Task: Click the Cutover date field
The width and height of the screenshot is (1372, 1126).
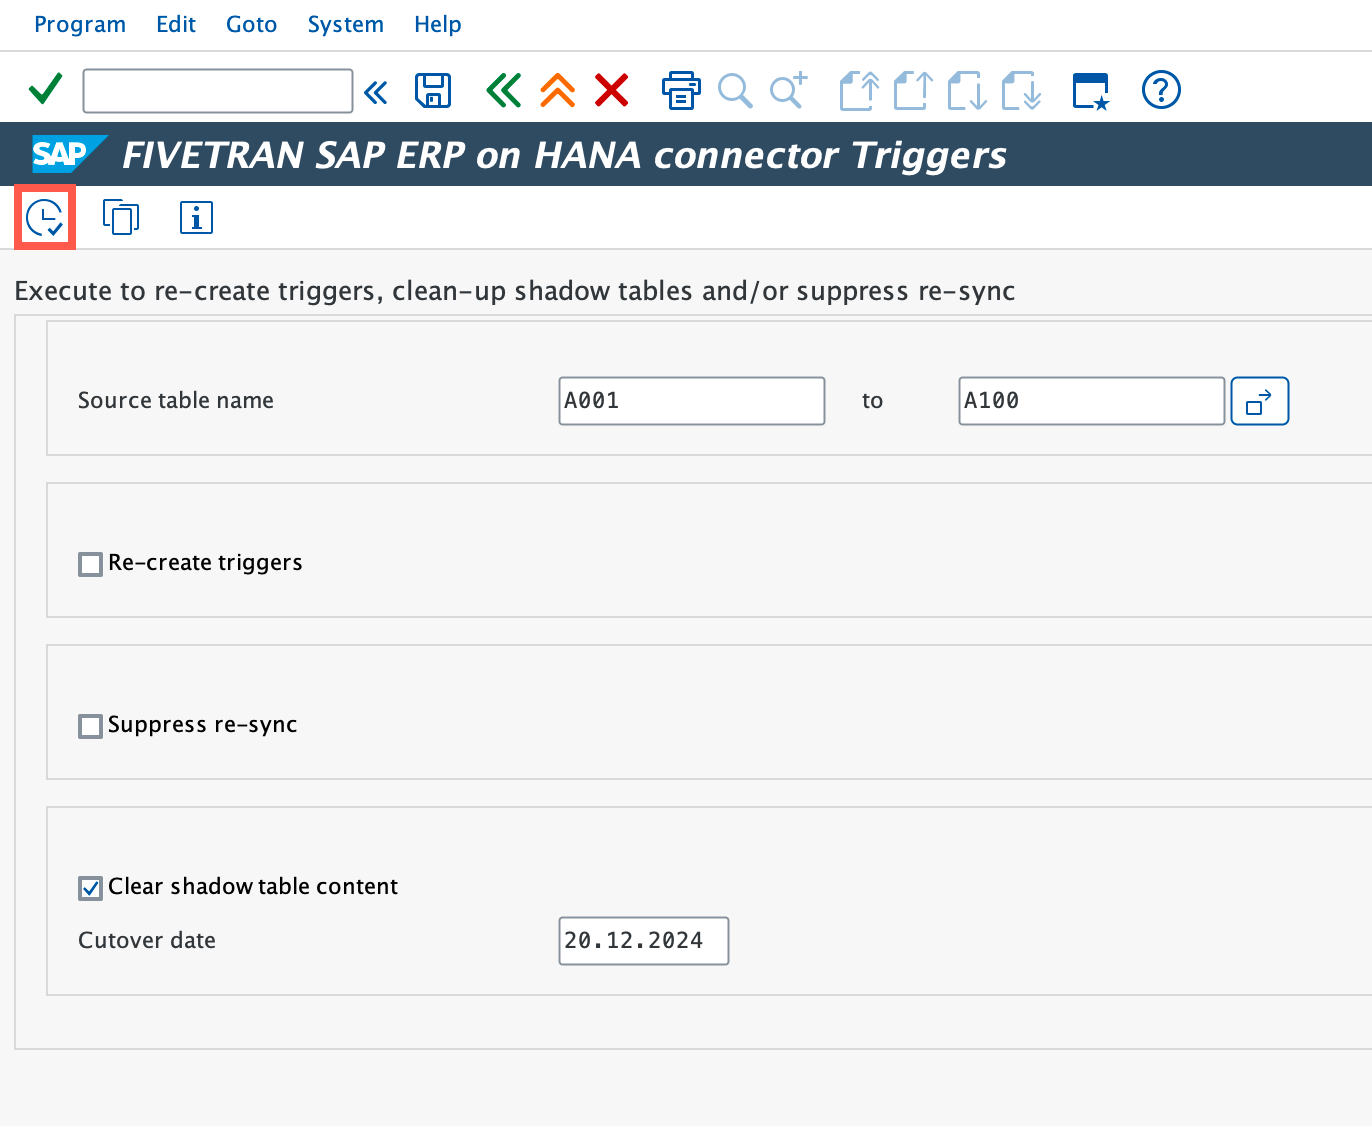Action: pyautogui.click(x=644, y=941)
